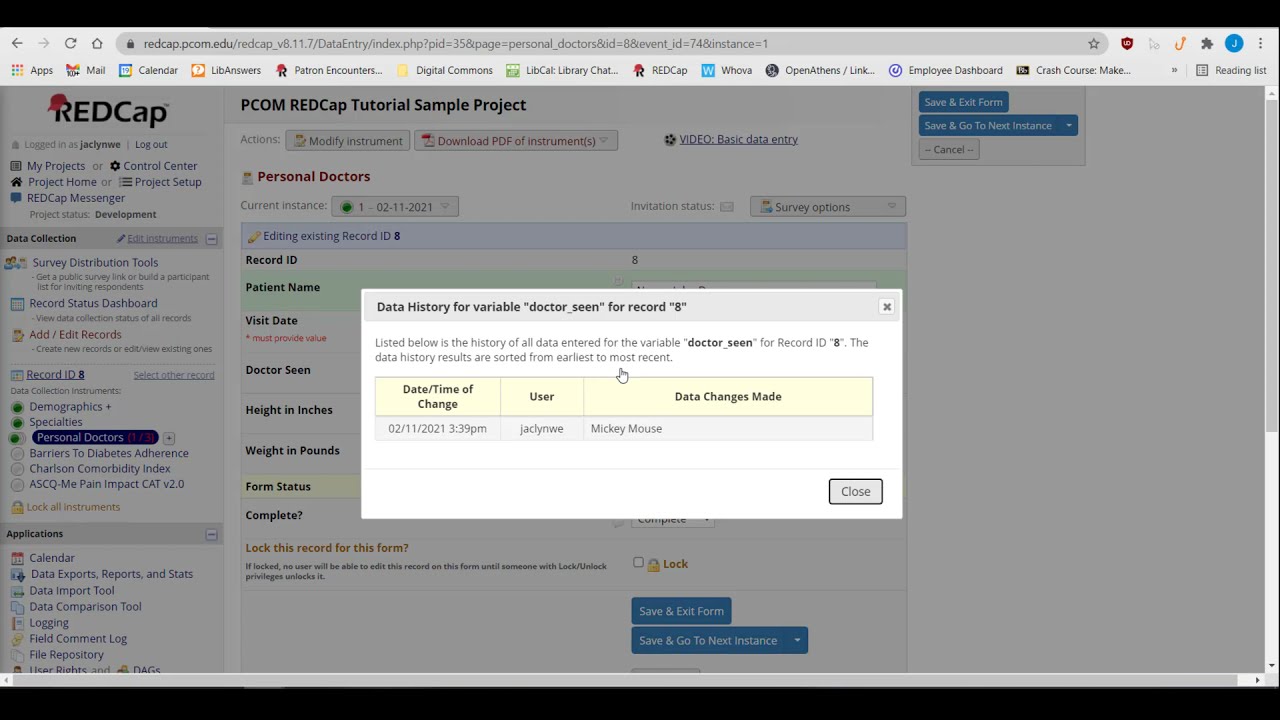Open the Data Comparison Tool

click(85, 606)
